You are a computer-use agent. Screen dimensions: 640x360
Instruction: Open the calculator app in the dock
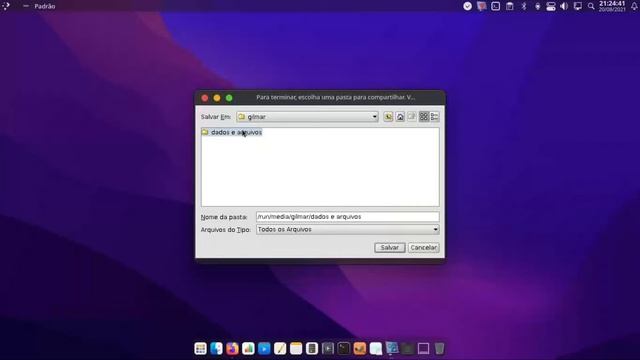(x=312, y=349)
